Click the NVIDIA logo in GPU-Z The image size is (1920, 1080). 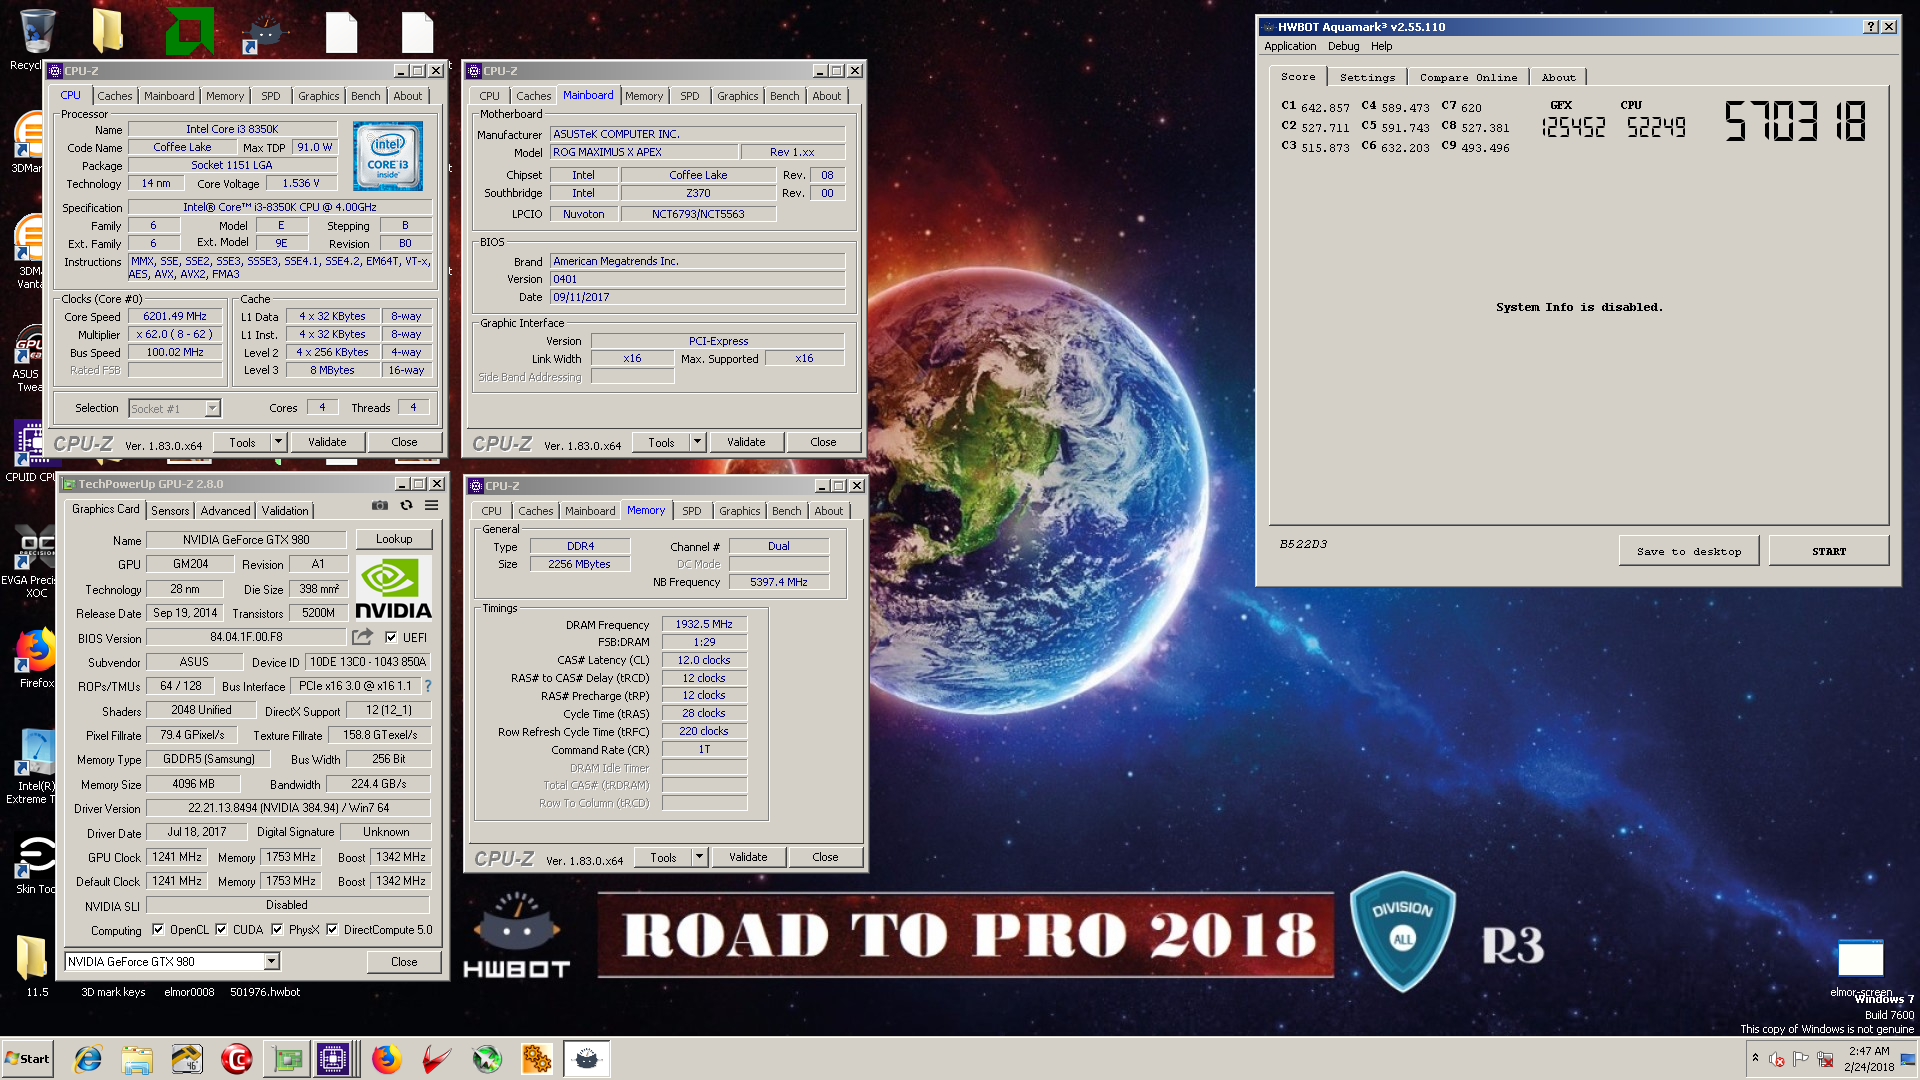[x=394, y=589]
